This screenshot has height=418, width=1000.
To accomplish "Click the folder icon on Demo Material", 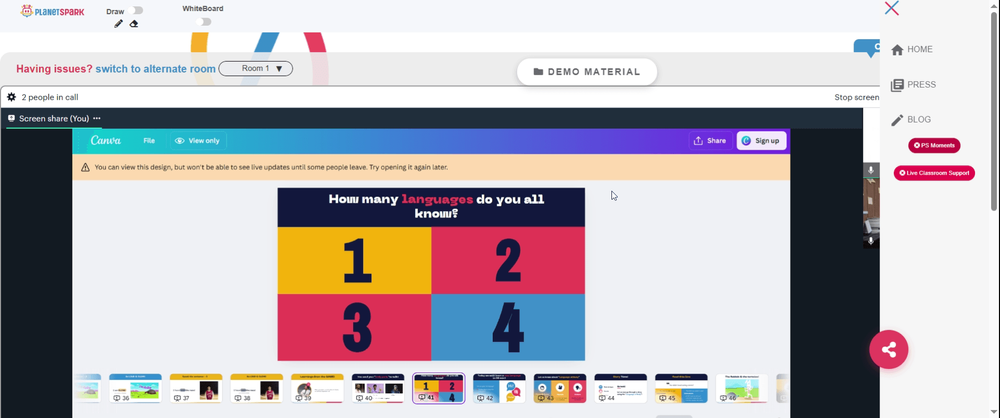I will pyautogui.click(x=538, y=72).
